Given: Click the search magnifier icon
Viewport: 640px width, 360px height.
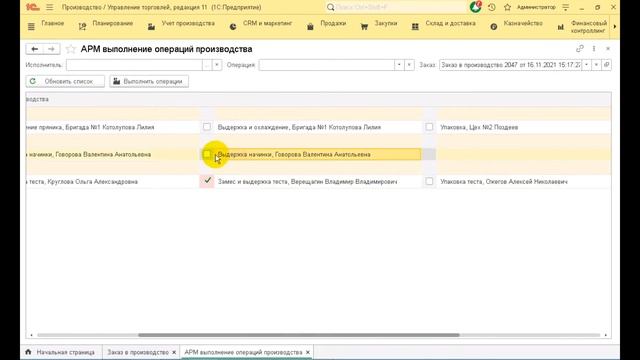Looking at the screenshot, I should pos(330,7).
